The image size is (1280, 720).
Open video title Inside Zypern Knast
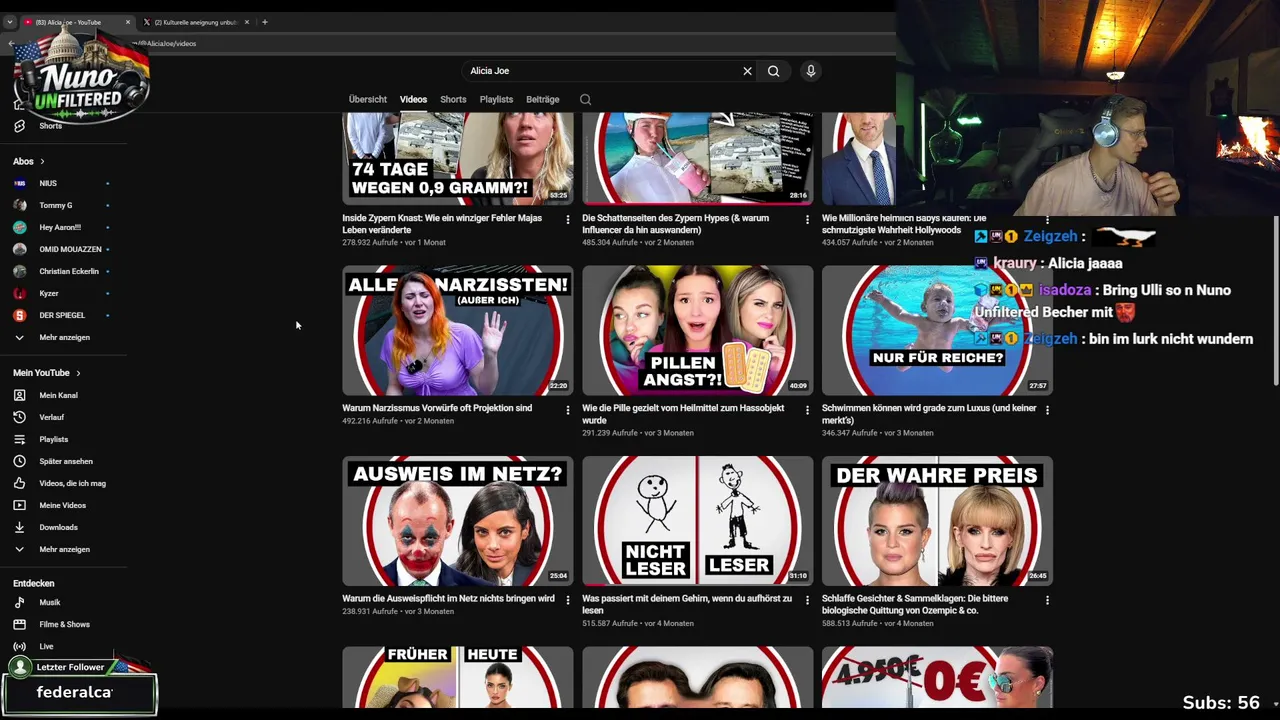pos(442,224)
